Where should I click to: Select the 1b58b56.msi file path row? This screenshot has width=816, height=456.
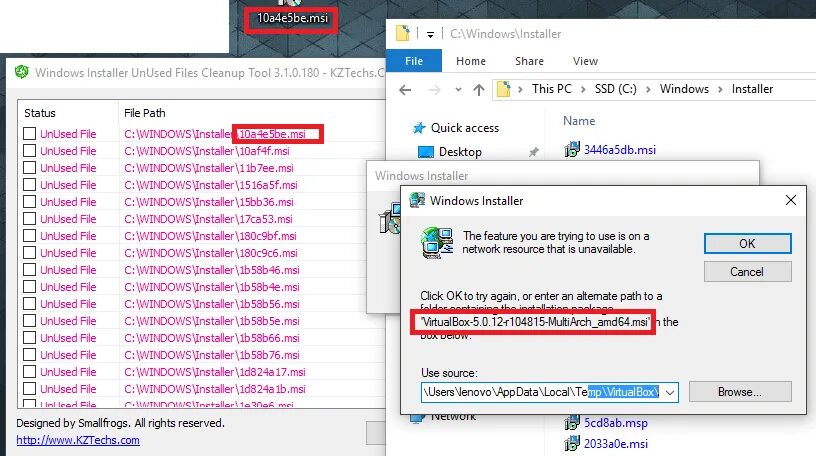(212, 304)
